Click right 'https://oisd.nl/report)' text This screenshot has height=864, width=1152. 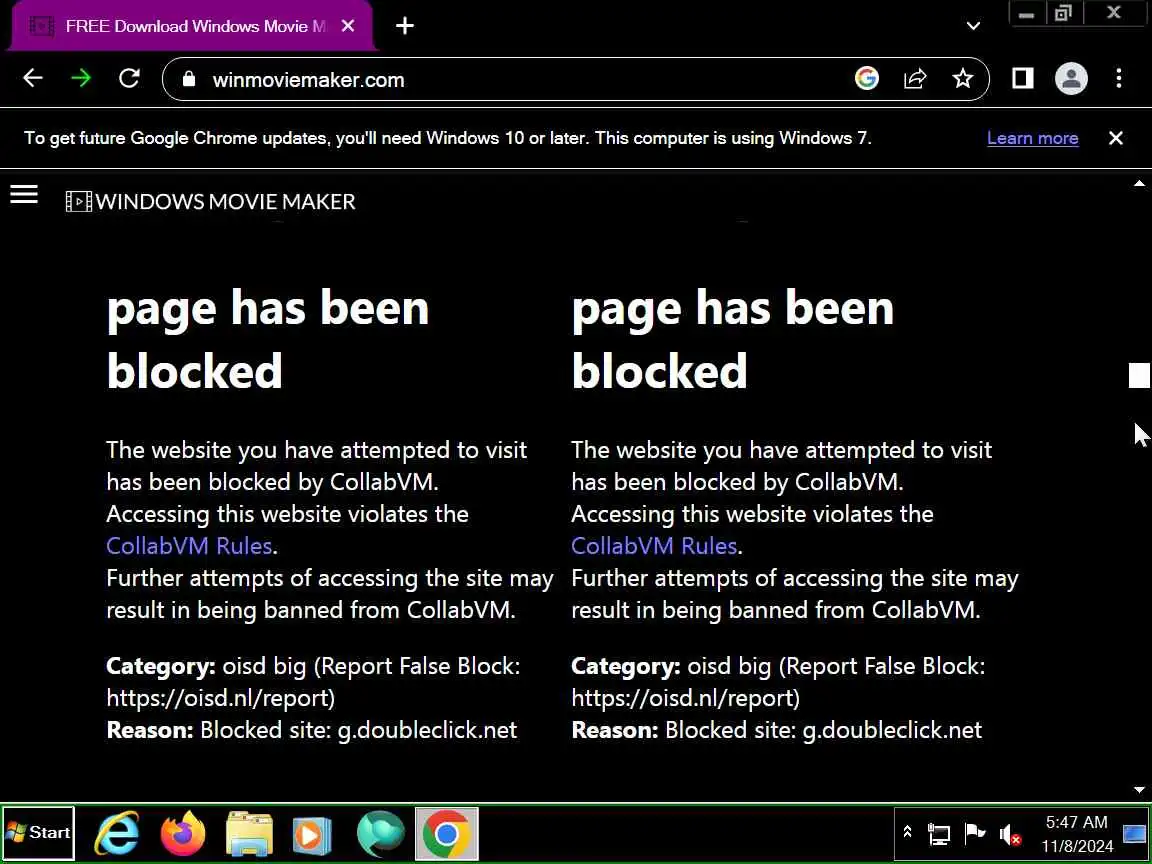[x=685, y=698]
